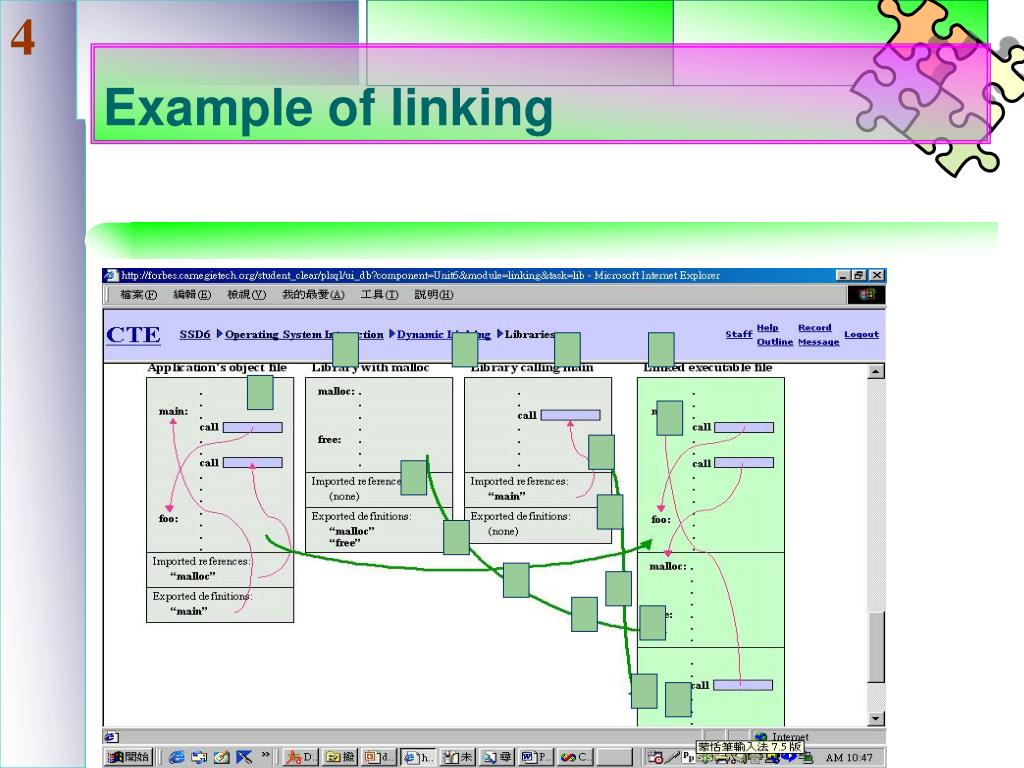The height and width of the screenshot is (768, 1024).
Task: Open the Message link
Action: pyautogui.click(x=818, y=342)
